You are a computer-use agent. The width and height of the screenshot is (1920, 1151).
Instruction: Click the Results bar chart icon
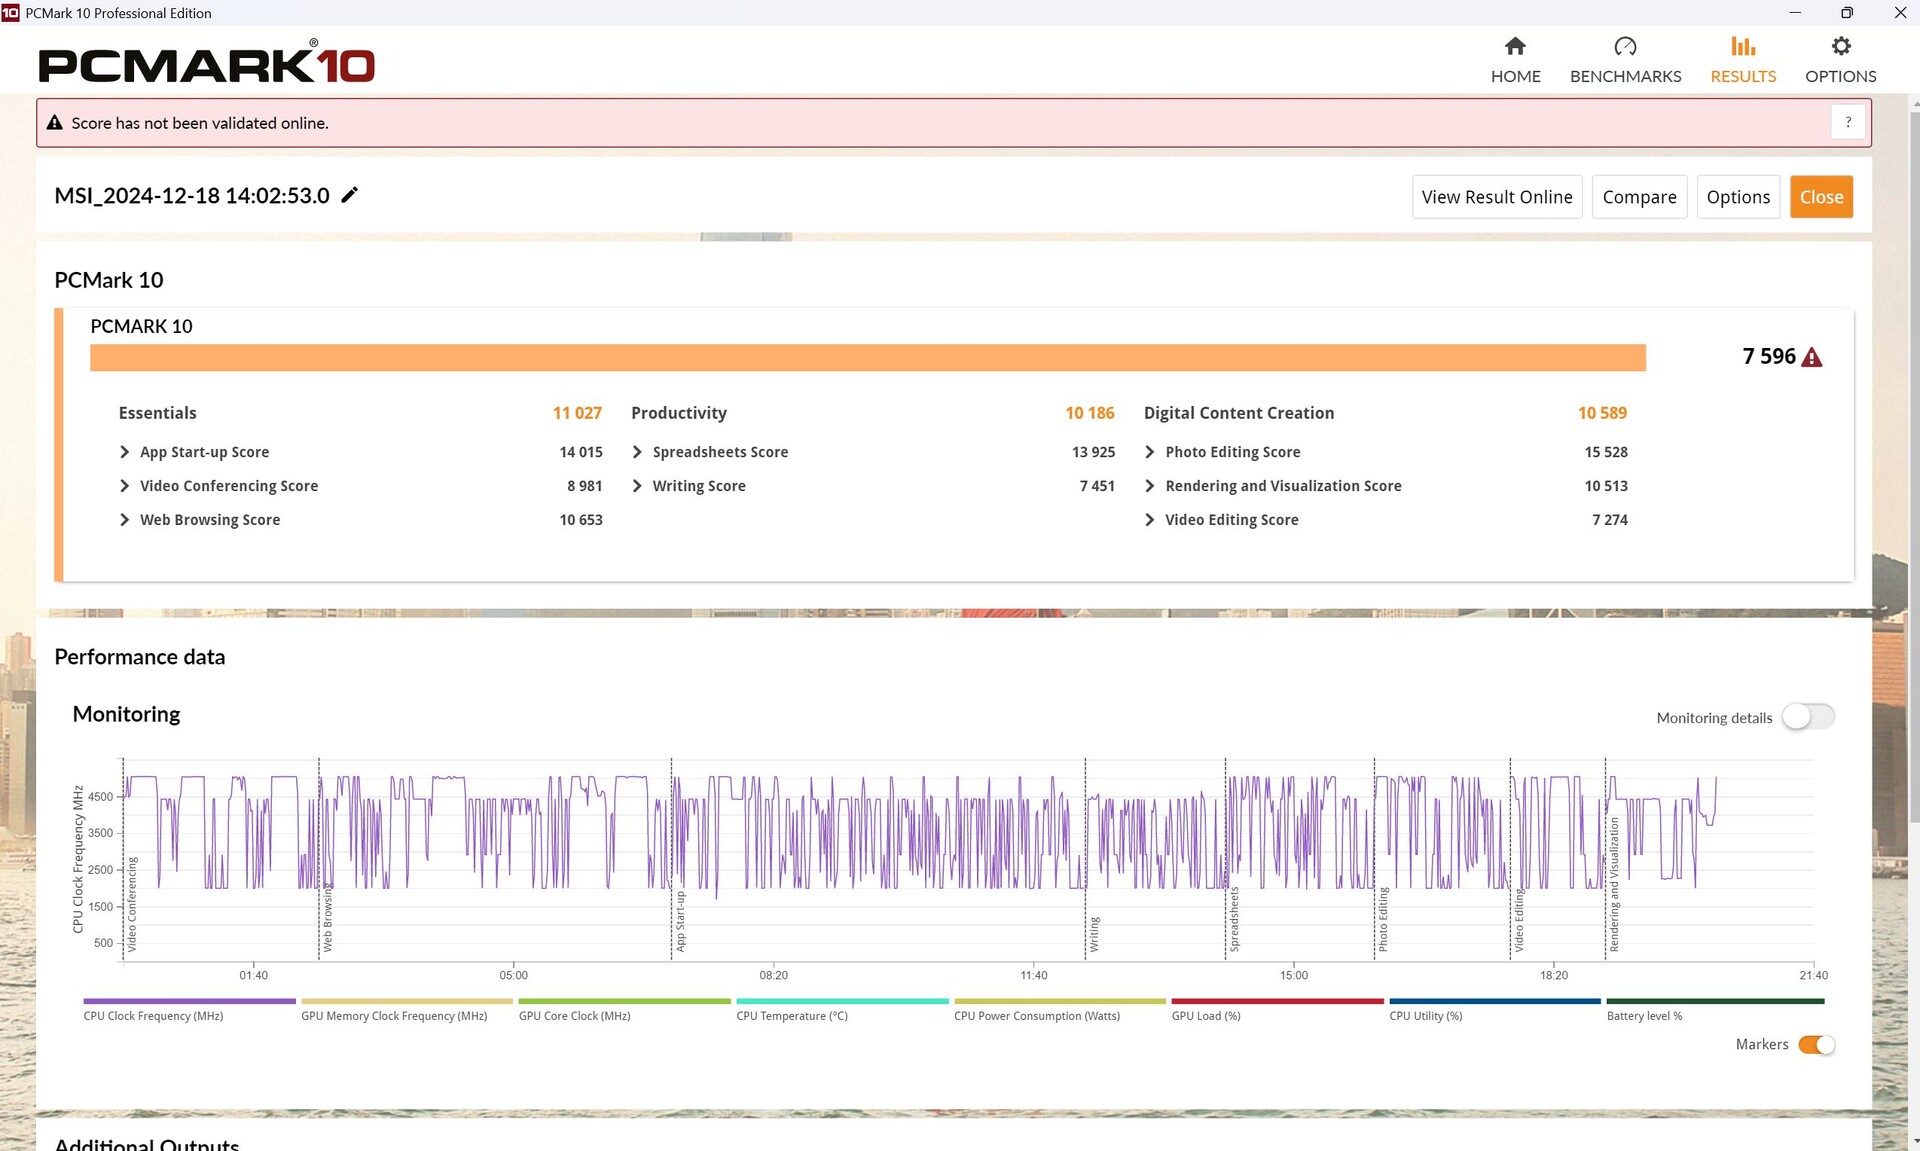1743,47
